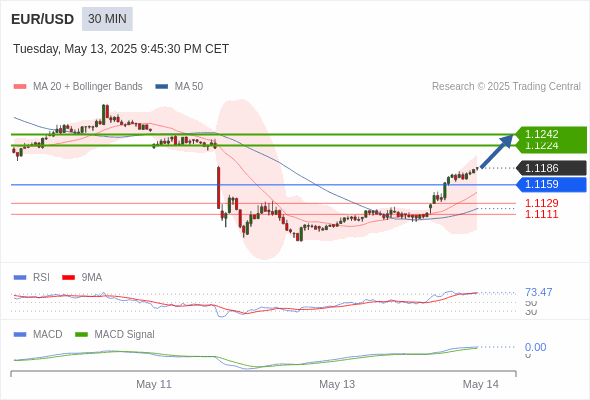Viewport: 590px width, 400px height.
Task: Click the MA 20 + Bollinger Bands legend swatch
Action: coord(20,87)
